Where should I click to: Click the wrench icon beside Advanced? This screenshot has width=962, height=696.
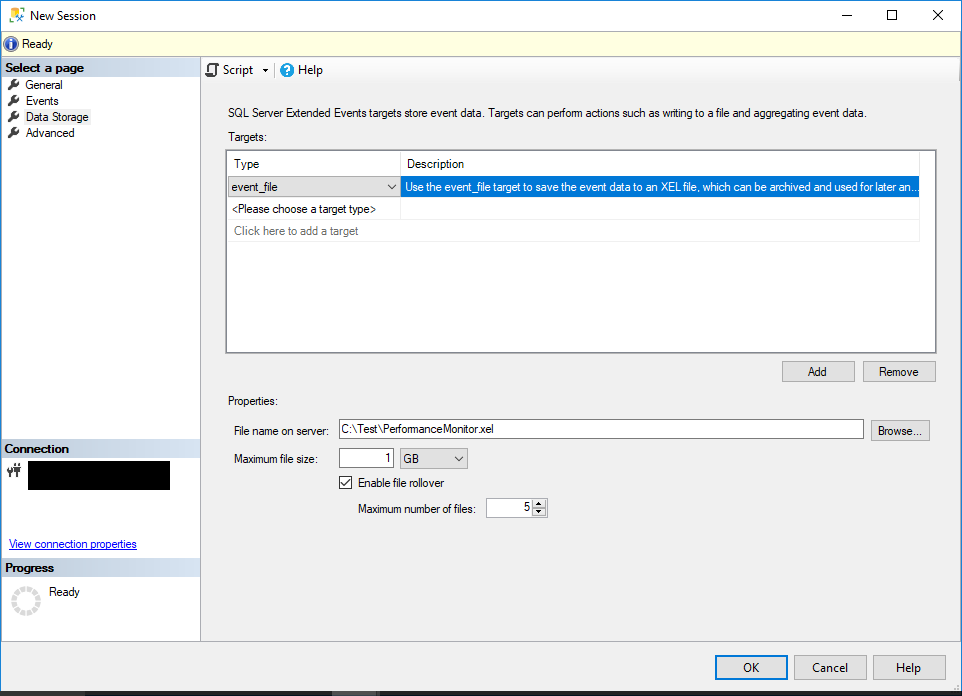point(15,132)
